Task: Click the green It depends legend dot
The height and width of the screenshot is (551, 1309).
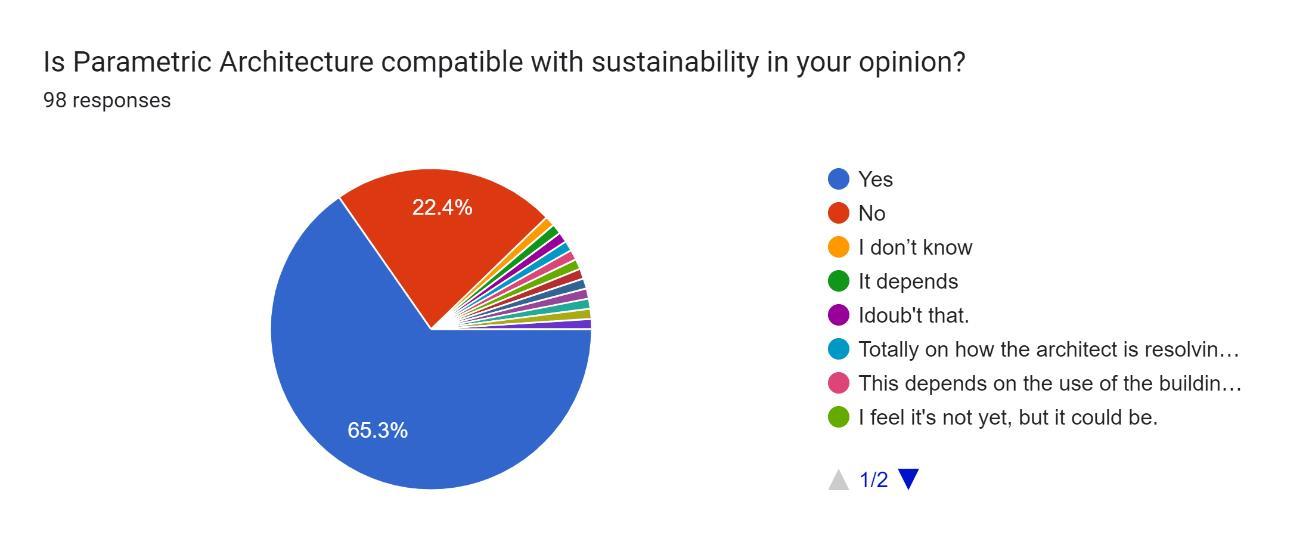Action: [x=838, y=281]
